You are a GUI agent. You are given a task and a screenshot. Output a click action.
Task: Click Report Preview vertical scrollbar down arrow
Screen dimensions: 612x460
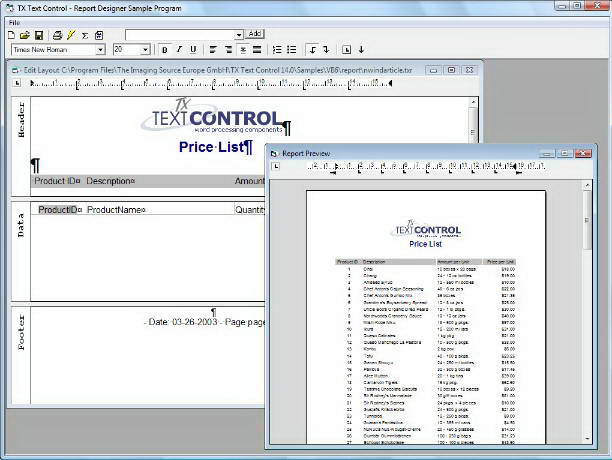(587, 439)
